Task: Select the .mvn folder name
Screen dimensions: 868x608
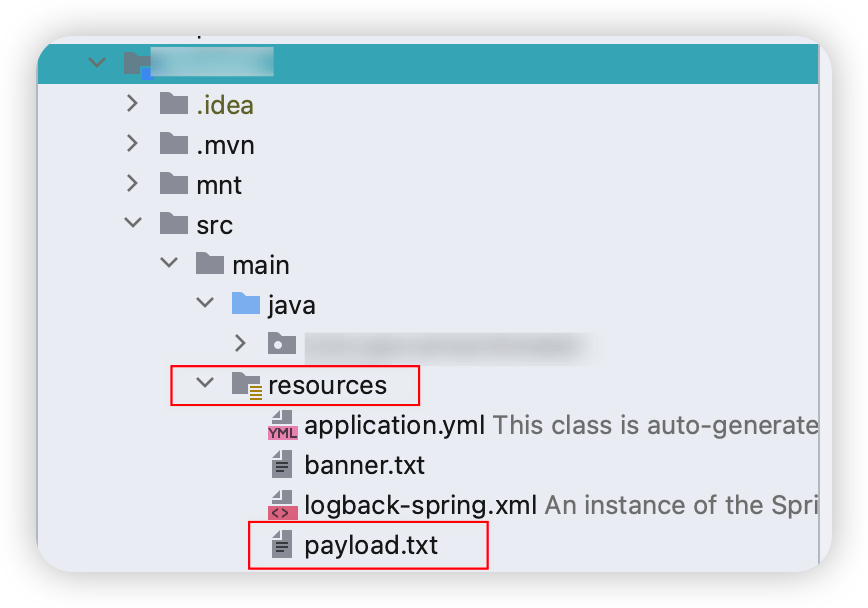Action: 225,146
